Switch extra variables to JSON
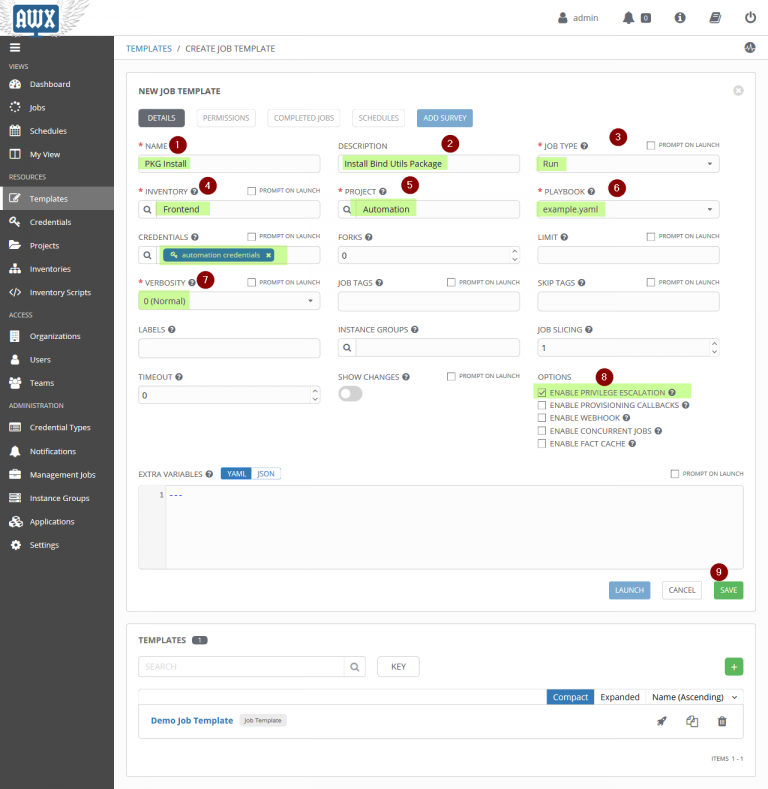The image size is (768, 789). pyautogui.click(x=266, y=474)
